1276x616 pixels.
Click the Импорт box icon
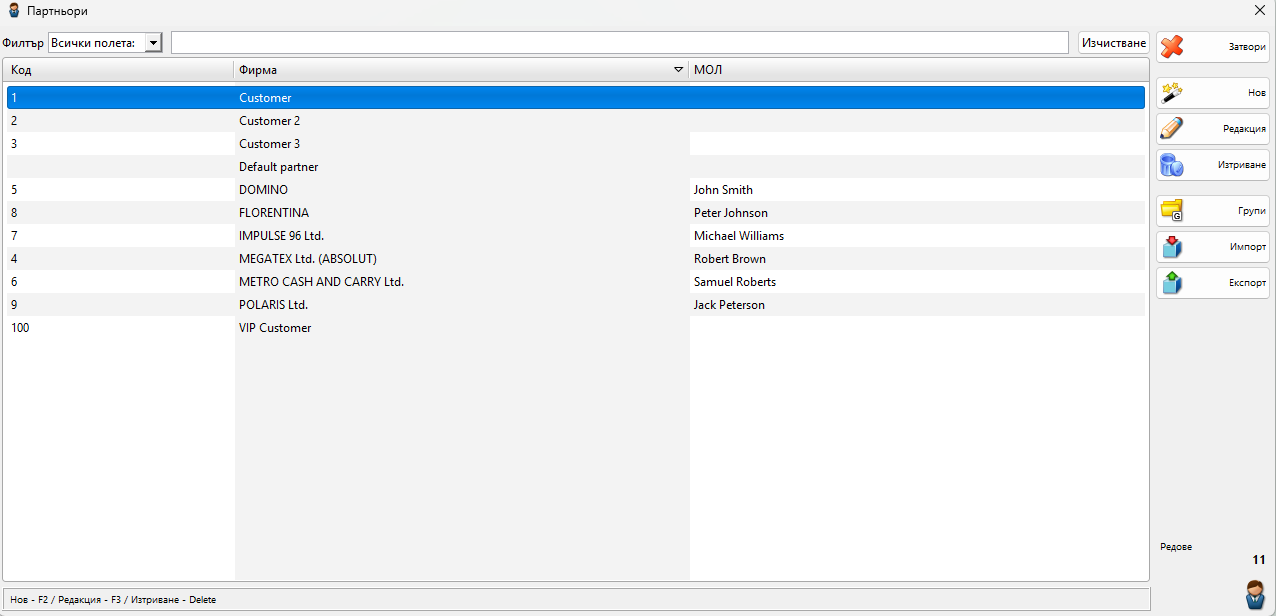point(1172,247)
